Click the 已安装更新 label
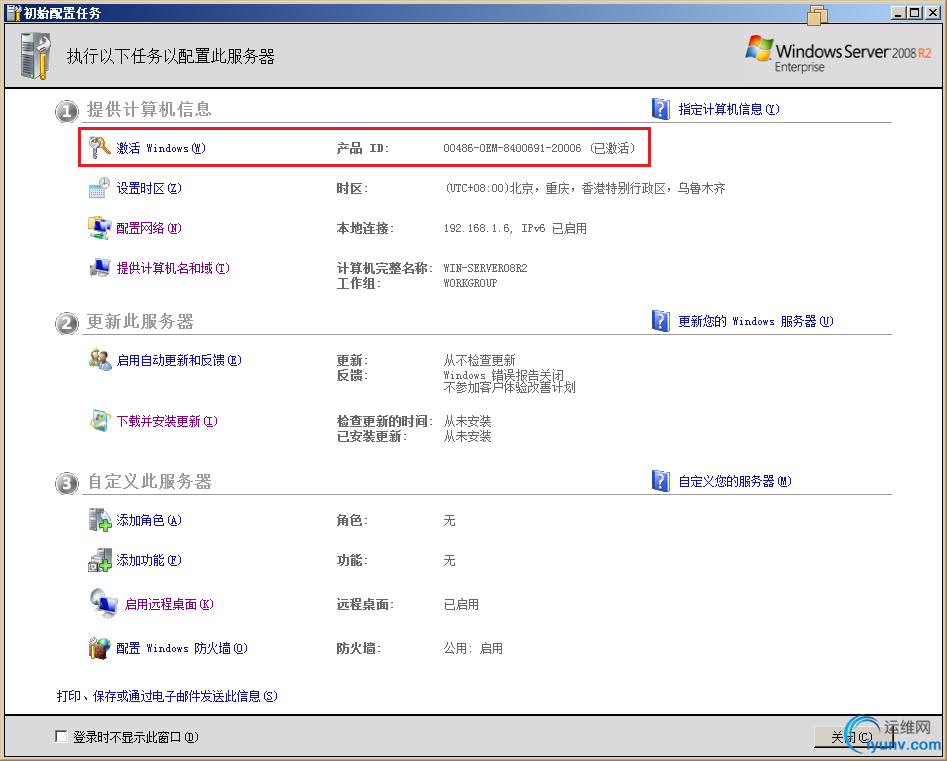This screenshot has height=761, width=947. [372, 436]
